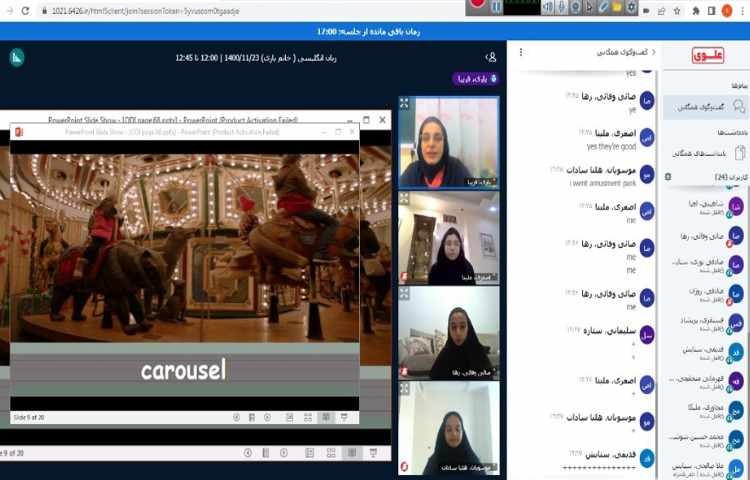The width and height of the screenshot is (750, 480).
Task: Toggle webcam option in recorder toolbar
Action: (576, 7)
